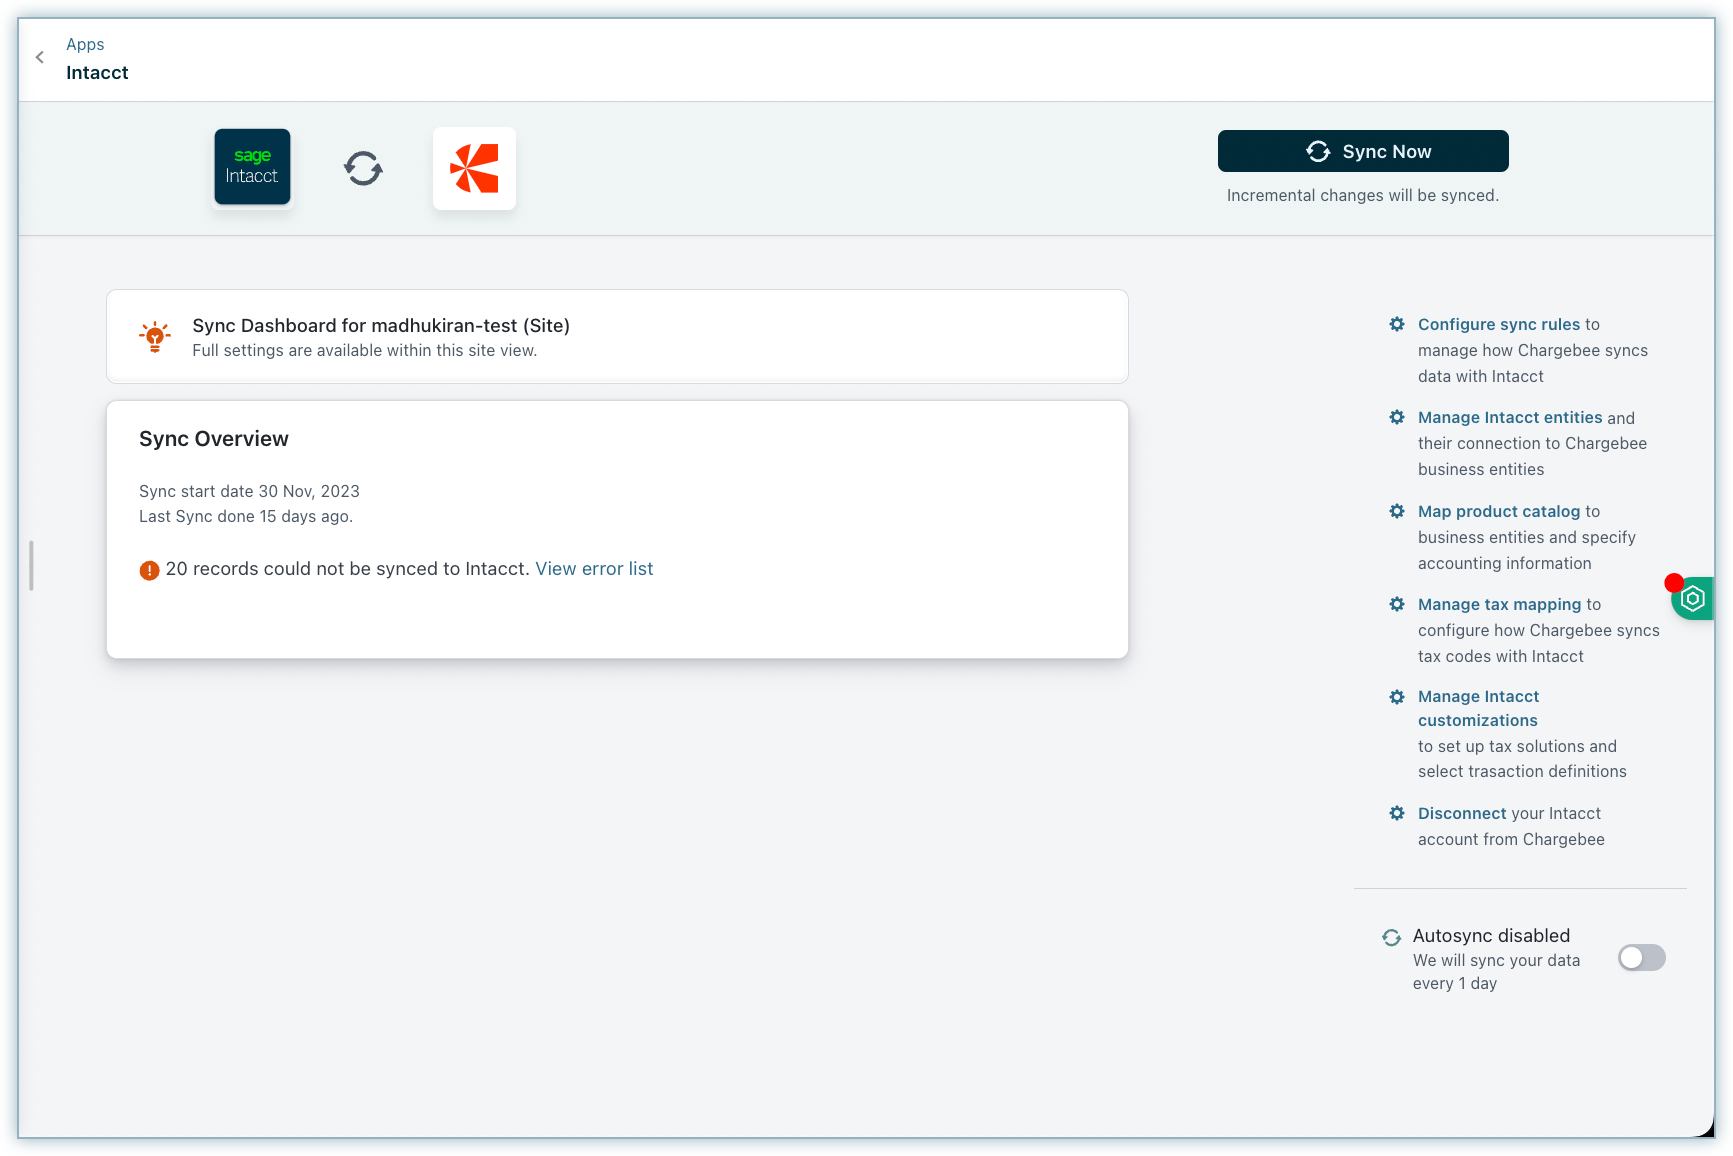Click gear icon next to Disconnect
The width and height of the screenshot is (1733, 1156).
point(1397,813)
